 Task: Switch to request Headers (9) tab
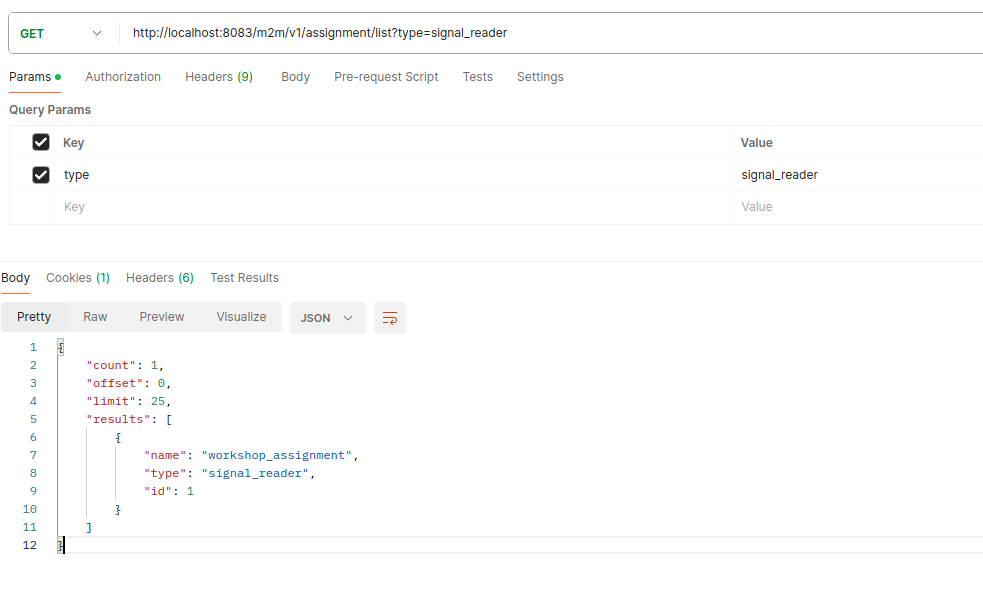point(218,77)
